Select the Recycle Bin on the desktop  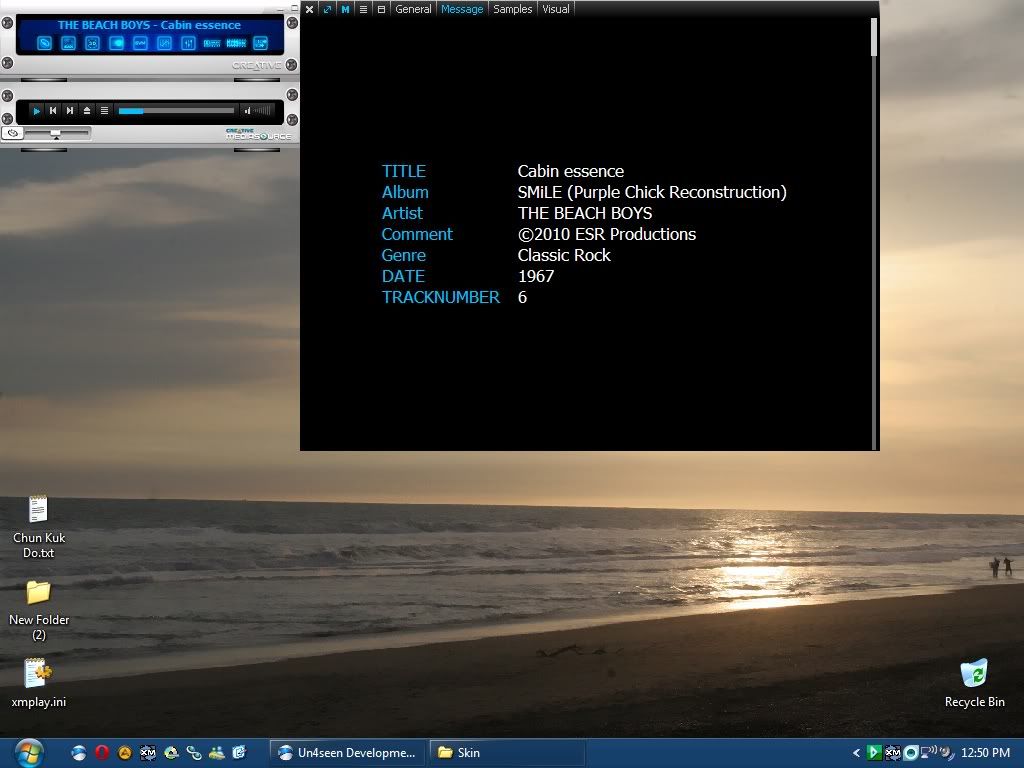click(x=974, y=684)
